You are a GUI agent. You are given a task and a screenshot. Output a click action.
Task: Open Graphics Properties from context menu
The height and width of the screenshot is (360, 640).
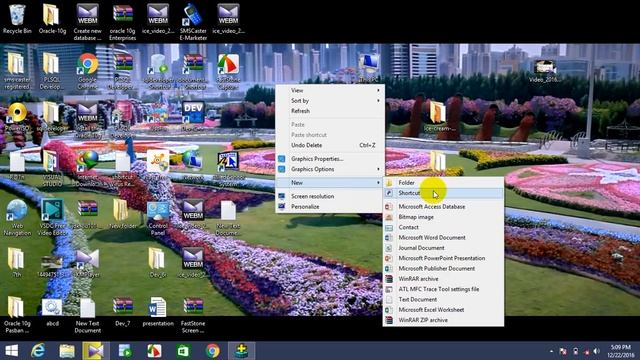[x=330, y=159]
